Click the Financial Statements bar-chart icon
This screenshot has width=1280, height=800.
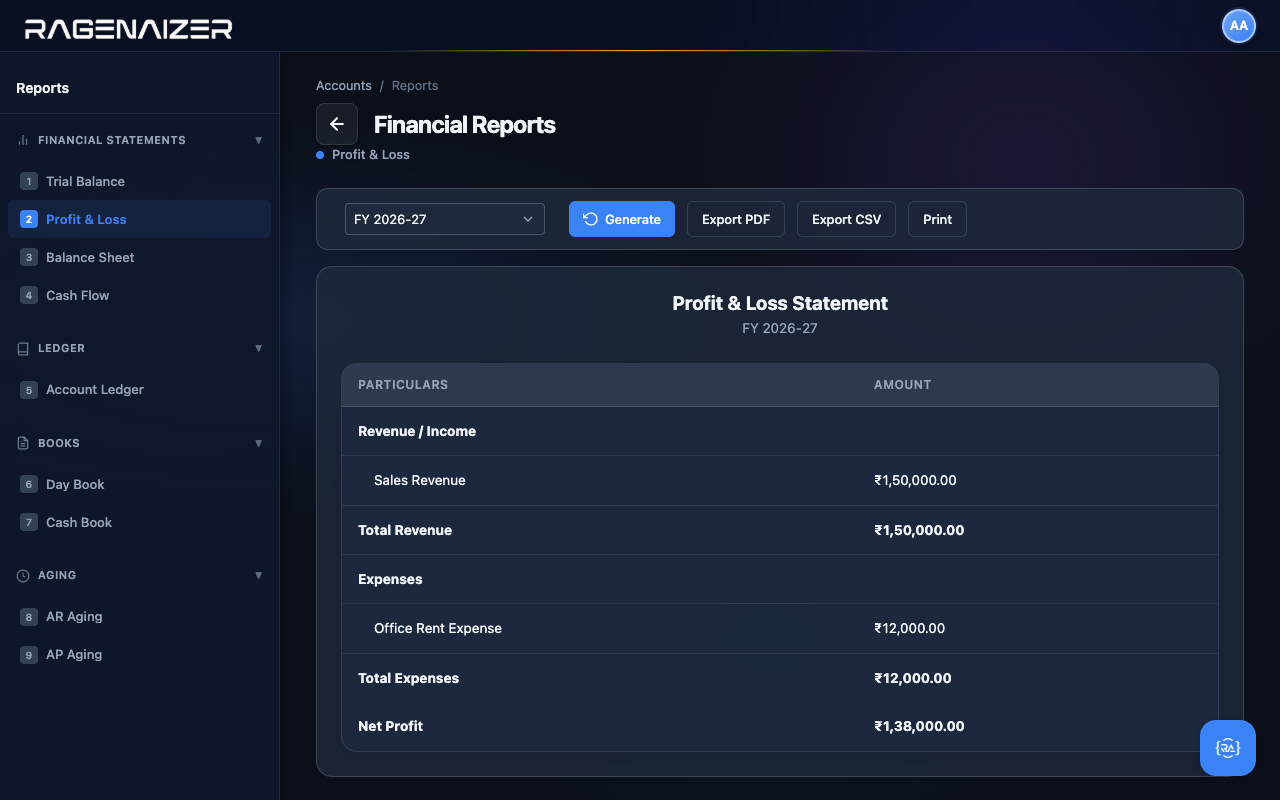point(23,140)
